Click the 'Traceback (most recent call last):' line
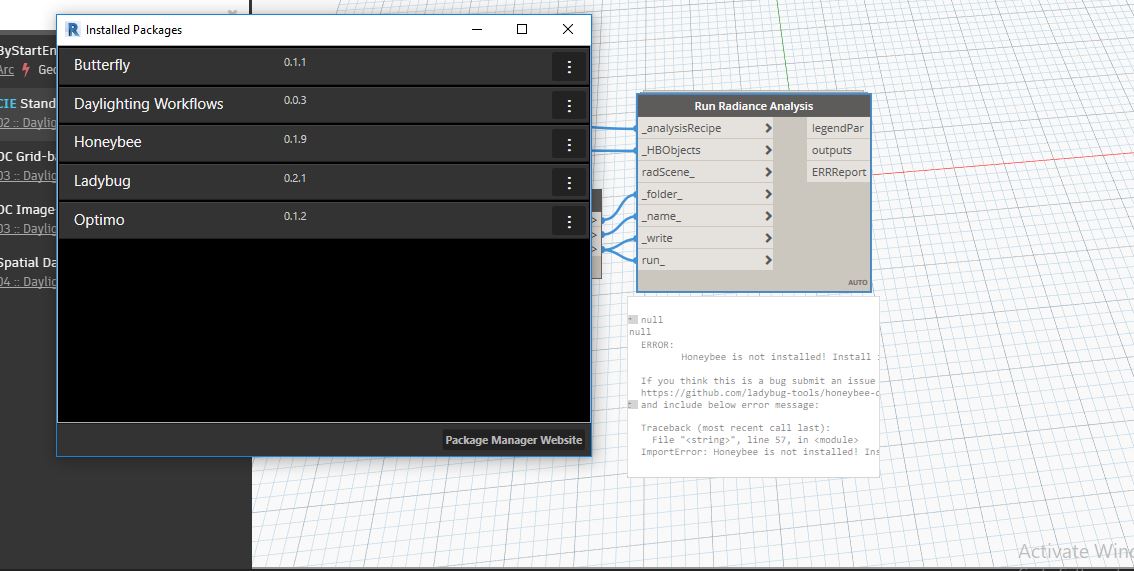The width and height of the screenshot is (1134, 571). [736, 428]
